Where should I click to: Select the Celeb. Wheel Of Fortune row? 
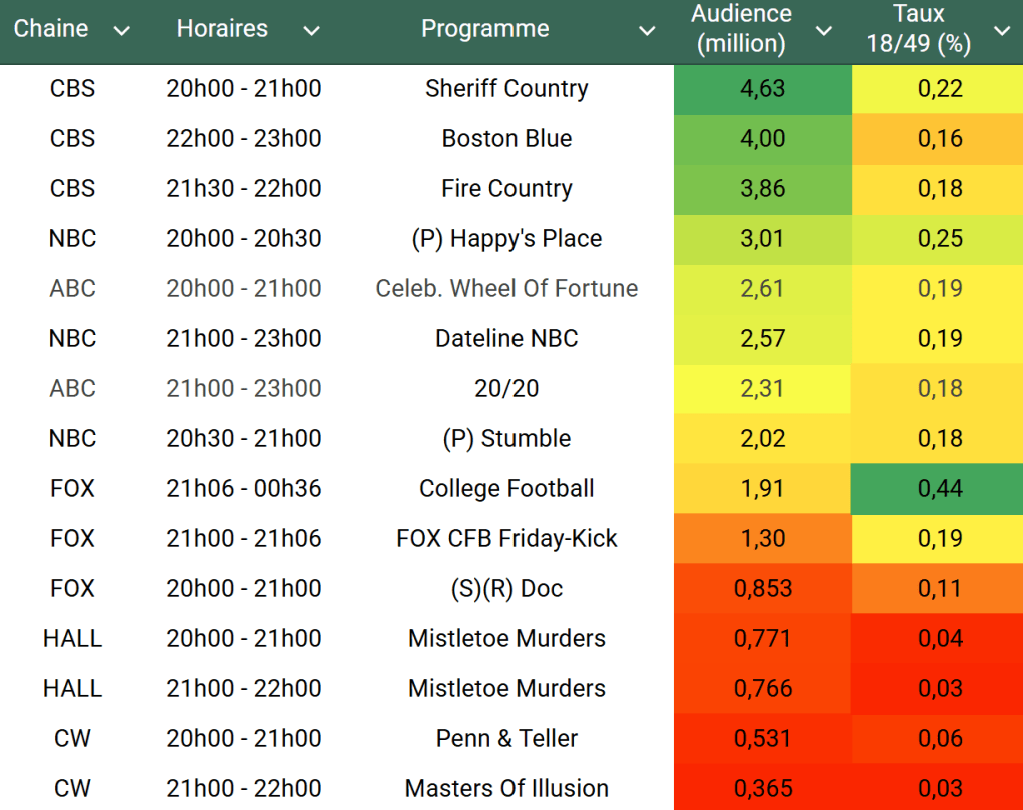coord(506,288)
